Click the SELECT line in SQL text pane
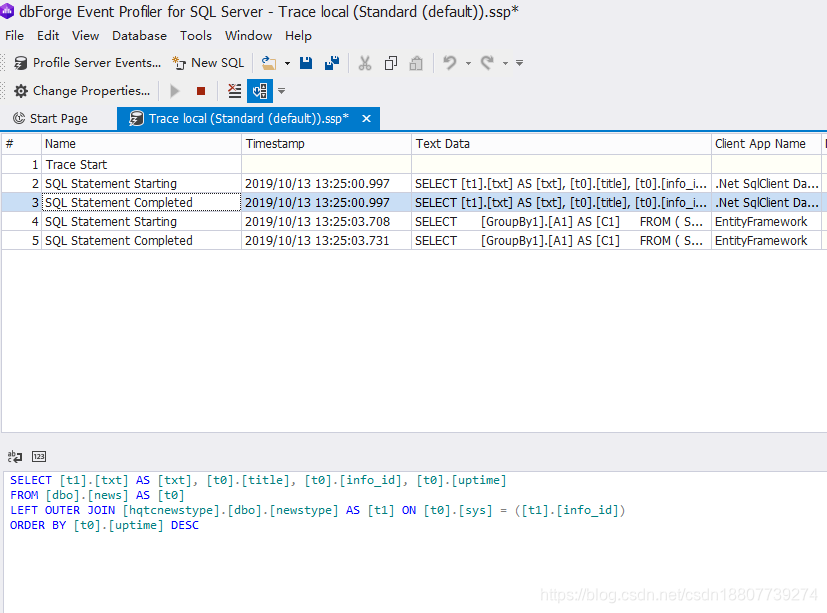The width and height of the screenshot is (827, 613). pos(258,480)
